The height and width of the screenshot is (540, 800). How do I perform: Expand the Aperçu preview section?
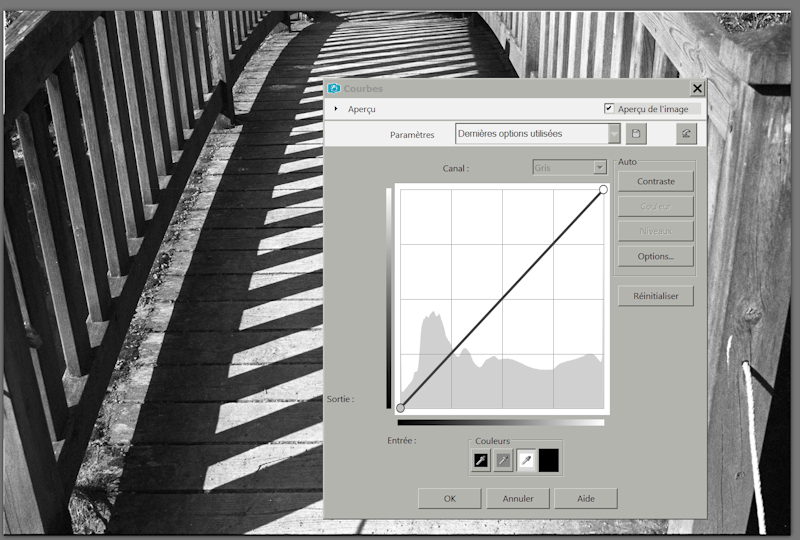336,108
